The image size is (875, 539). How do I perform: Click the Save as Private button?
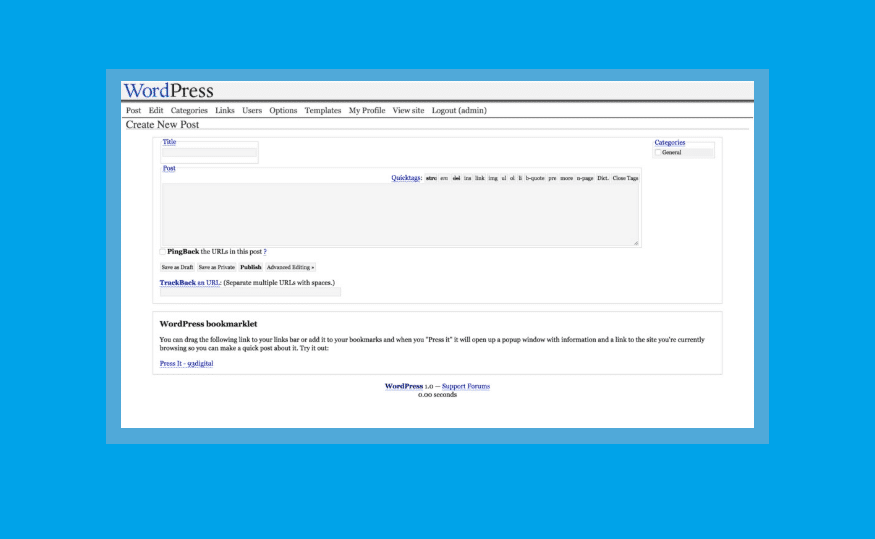click(x=217, y=267)
